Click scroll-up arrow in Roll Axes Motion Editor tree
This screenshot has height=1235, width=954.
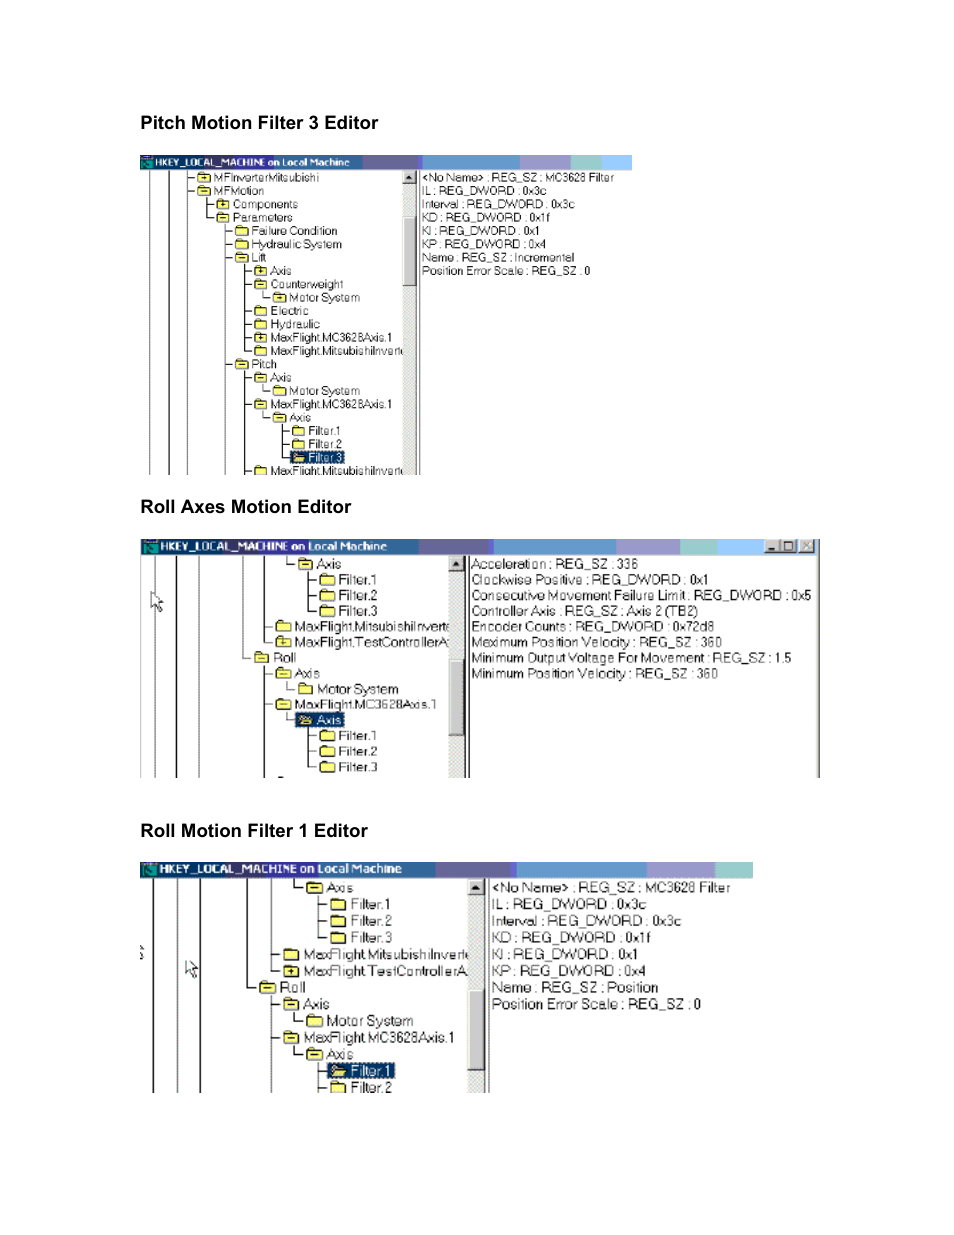click(x=456, y=565)
